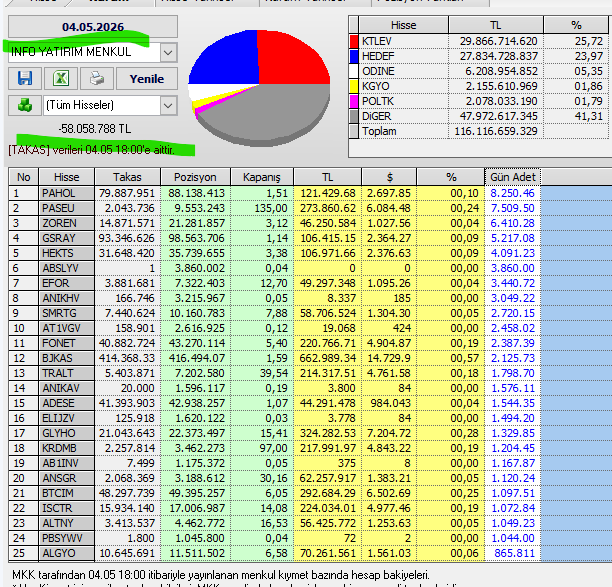Select the AT1VGV stock cell
The image size is (612, 587).
[x=67, y=328]
